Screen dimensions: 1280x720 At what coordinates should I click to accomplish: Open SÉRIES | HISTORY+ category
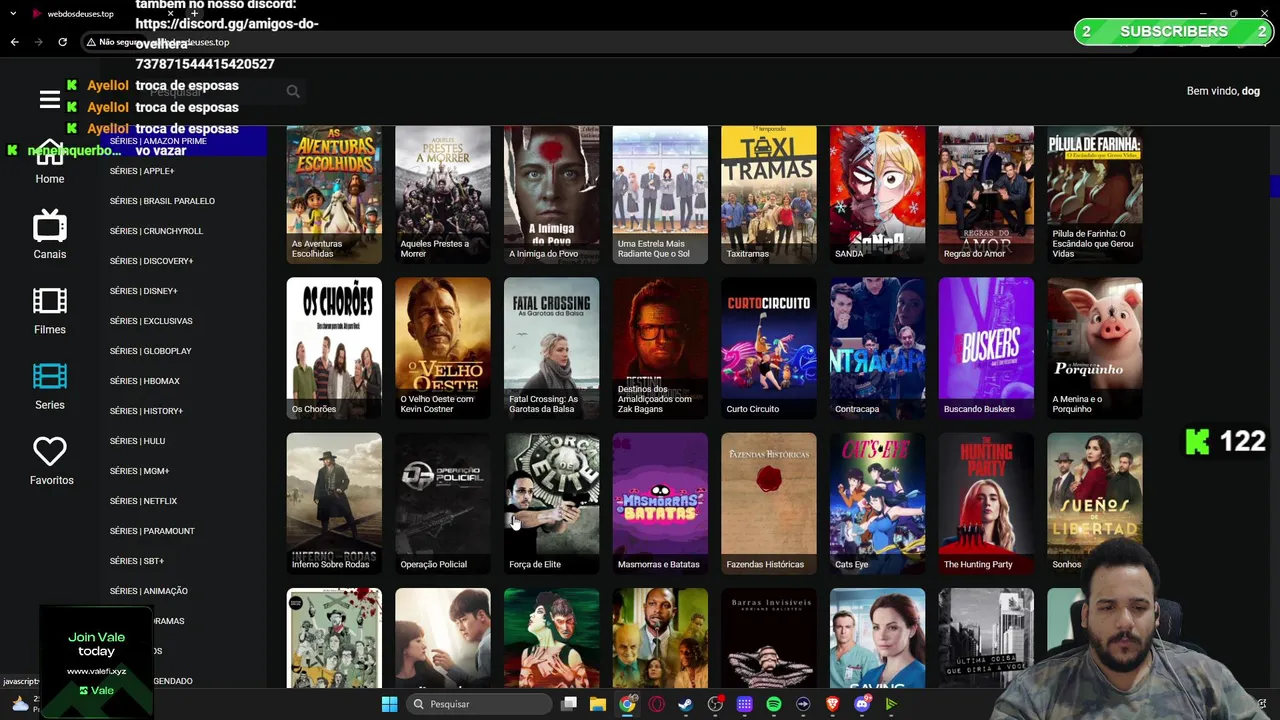[146, 411]
